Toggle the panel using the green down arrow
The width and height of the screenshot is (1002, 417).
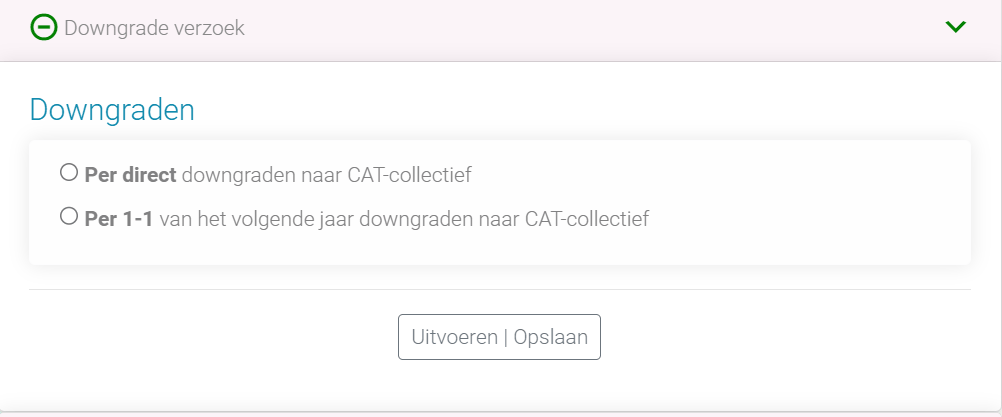955,27
